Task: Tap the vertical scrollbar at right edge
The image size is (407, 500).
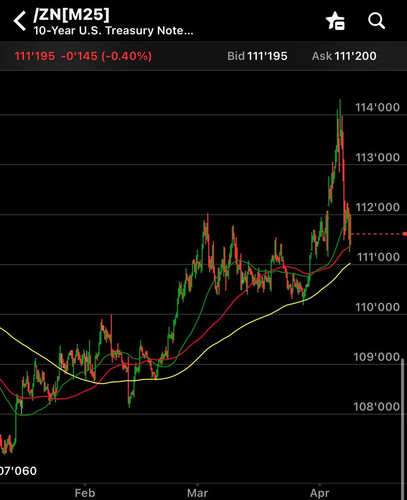Action: click(404, 430)
